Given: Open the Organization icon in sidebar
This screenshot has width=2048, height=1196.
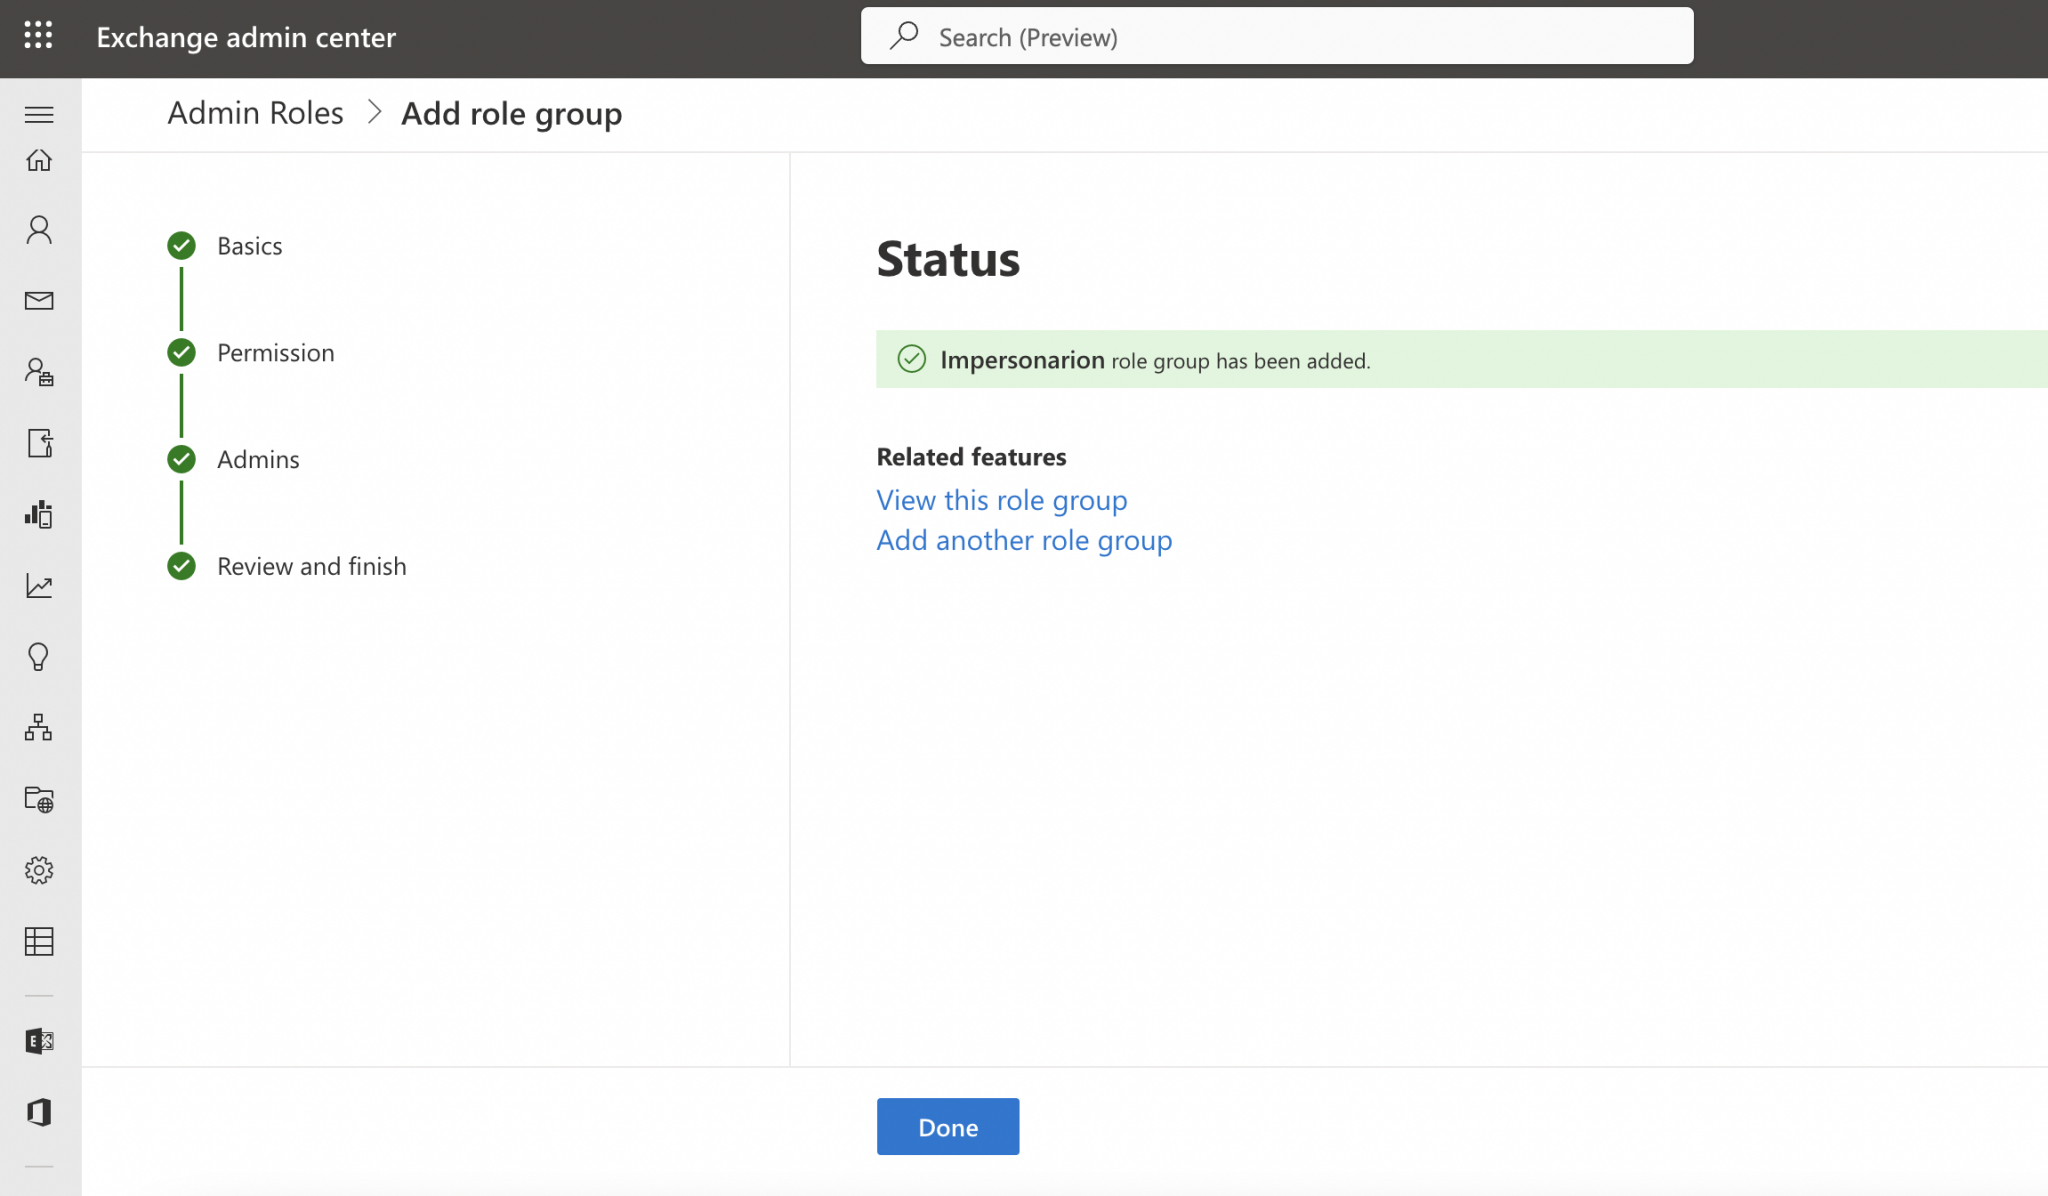Looking at the screenshot, I should coord(39,728).
